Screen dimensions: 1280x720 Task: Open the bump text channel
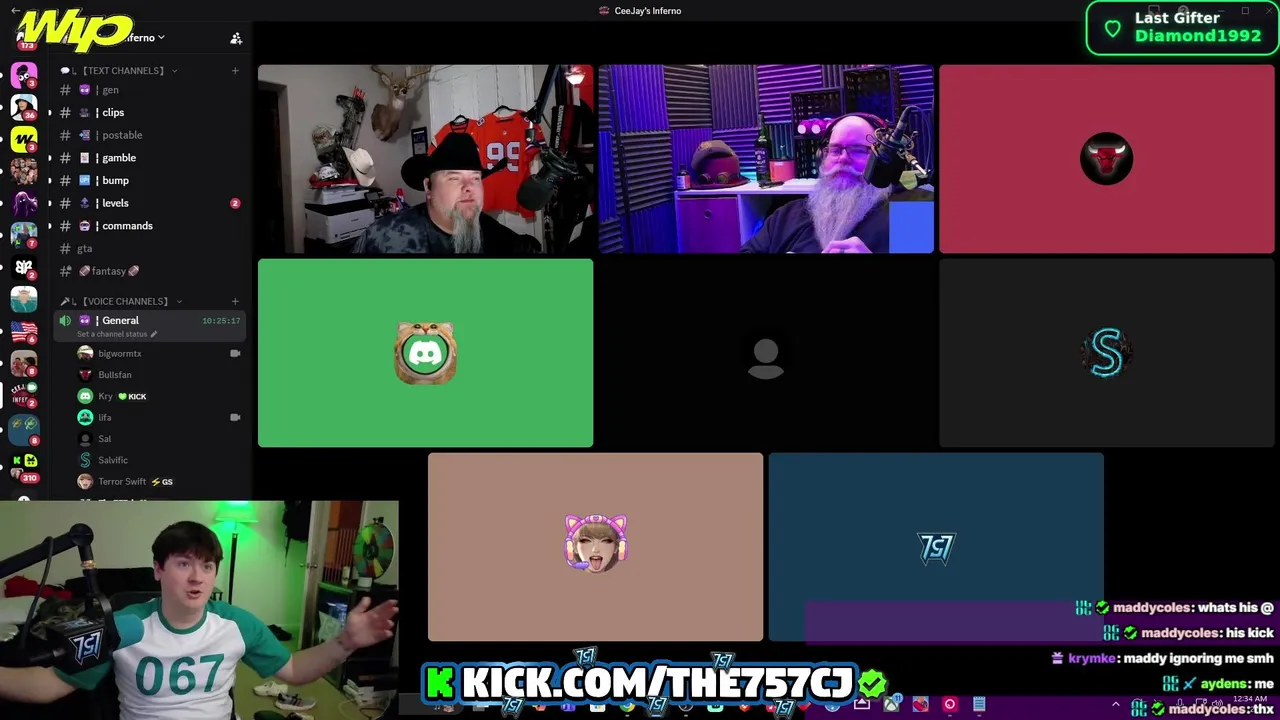pyautogui.click(x=150, y=180)
